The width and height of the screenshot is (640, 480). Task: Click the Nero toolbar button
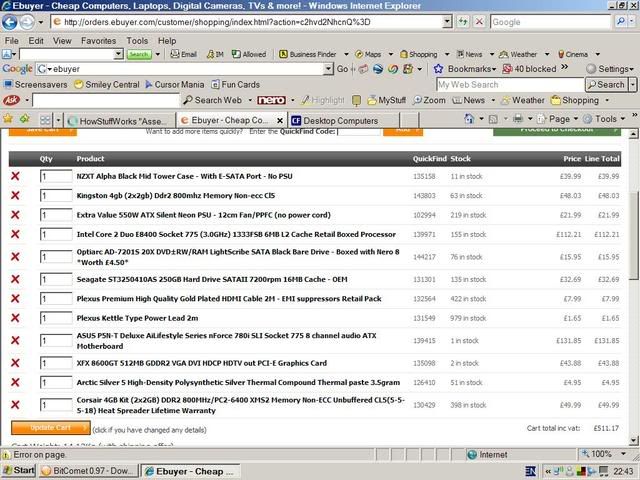[x=271, y=100]
